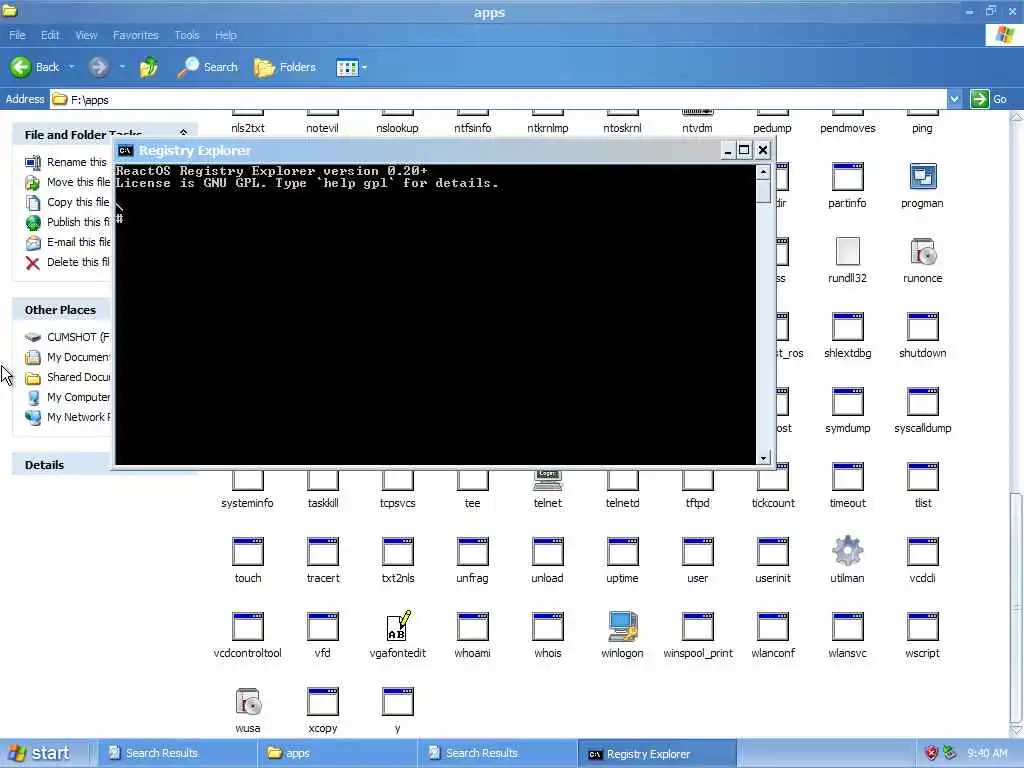Click Rename this file task
The height and width of the screenshot is (768, 1024).
coord(66,162)
